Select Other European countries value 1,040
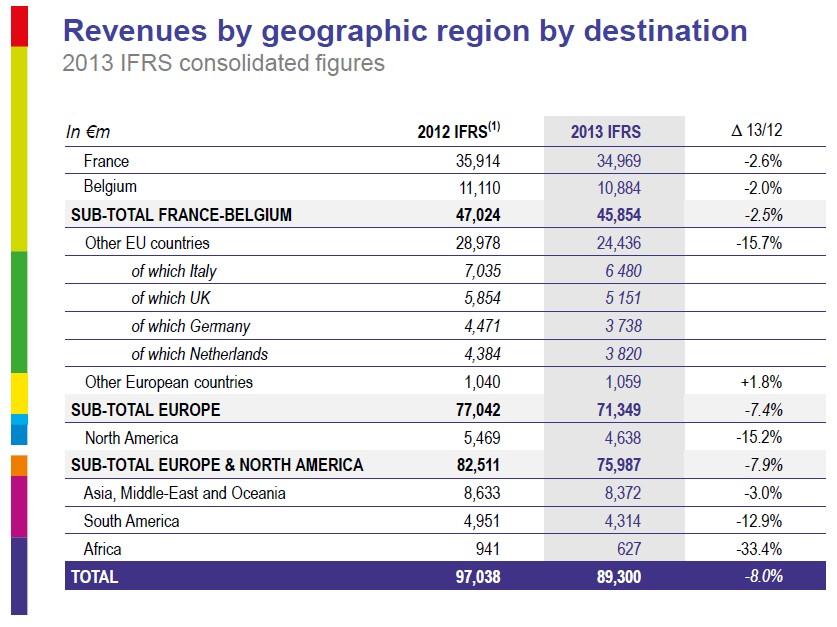This screenshot has width=837, height=627. 482,383
